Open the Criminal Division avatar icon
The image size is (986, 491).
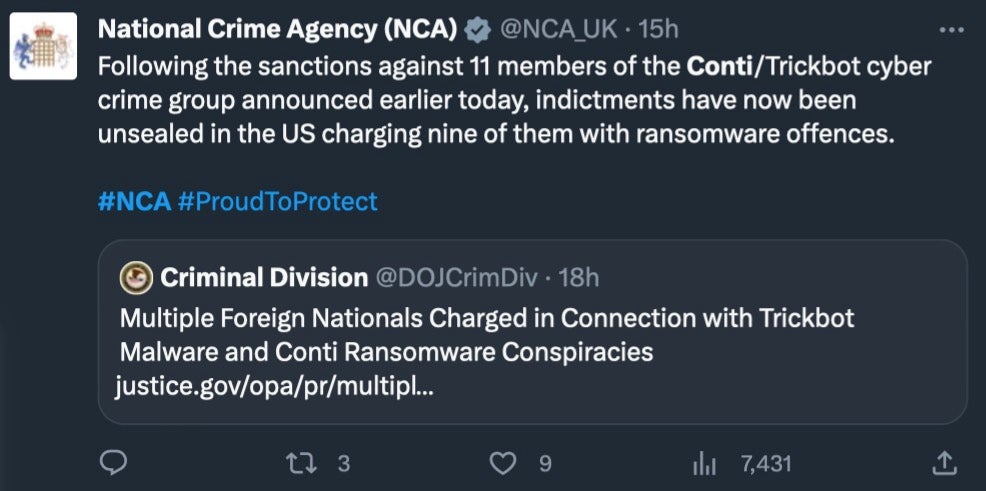pos(136,277)
